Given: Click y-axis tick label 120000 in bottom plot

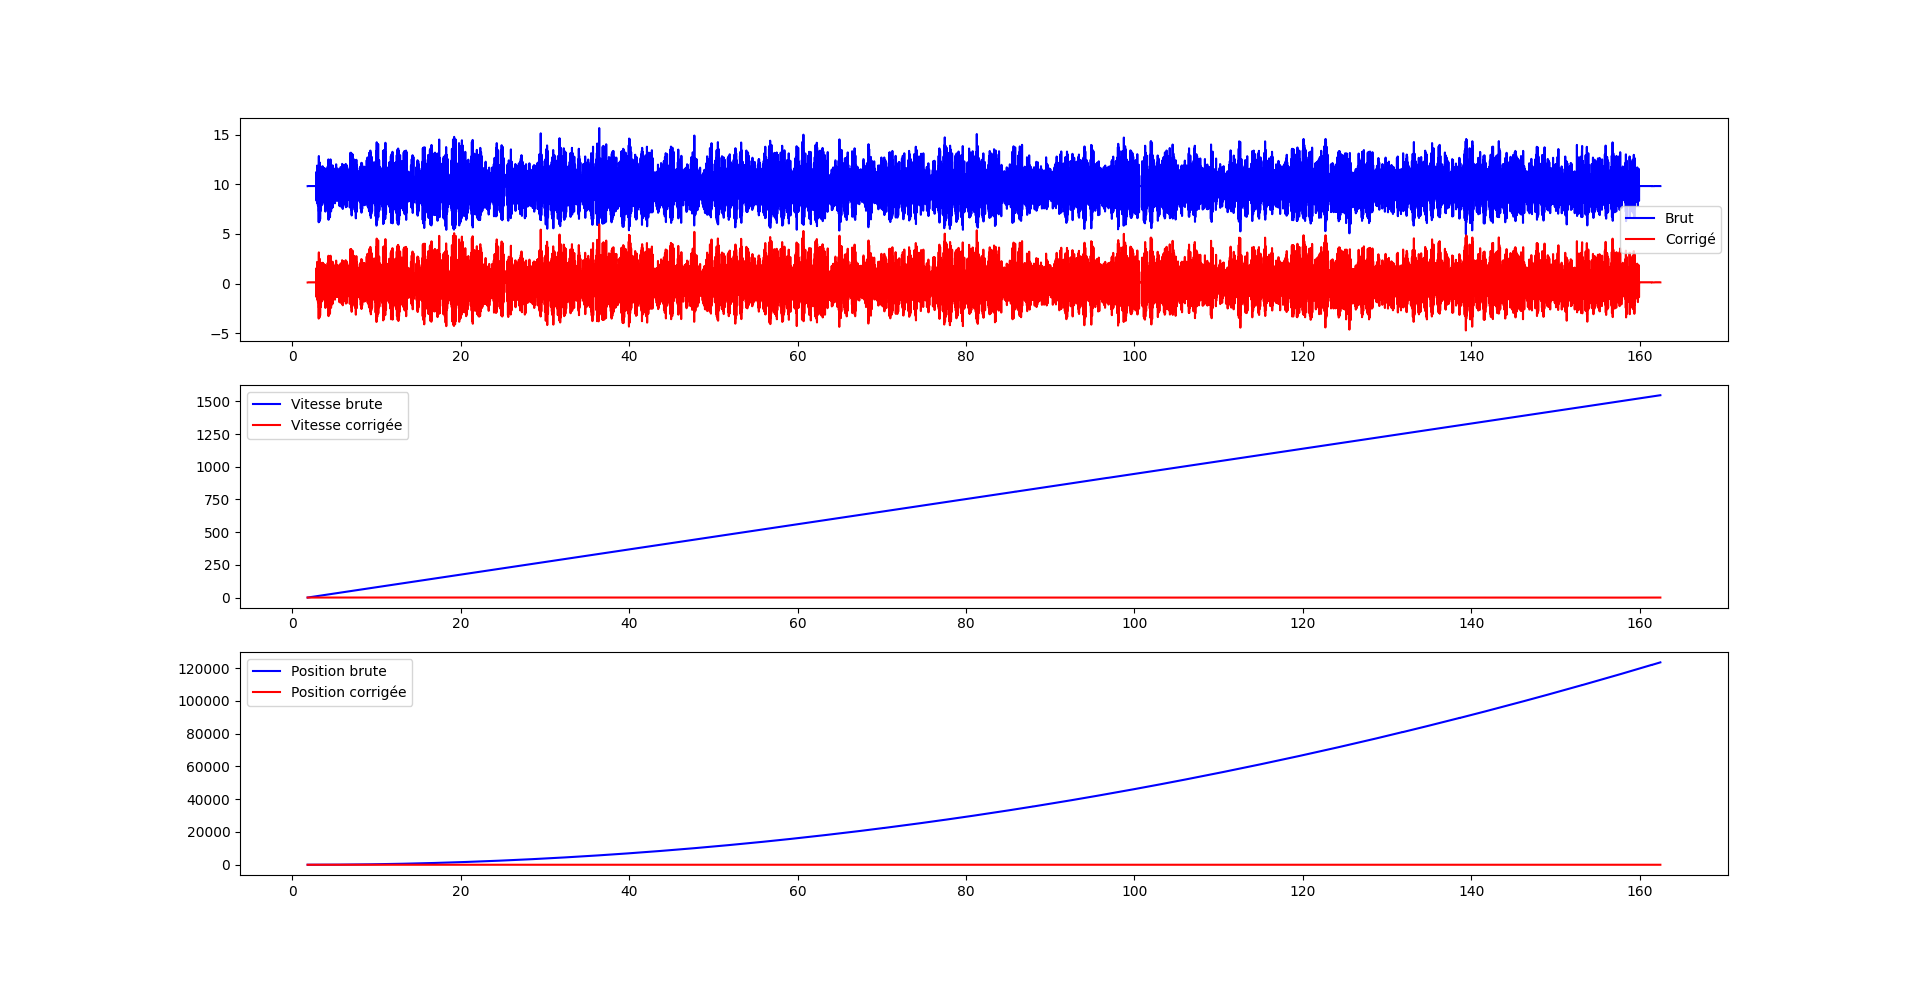Looking at the screenshot, I should pos(204,669).
